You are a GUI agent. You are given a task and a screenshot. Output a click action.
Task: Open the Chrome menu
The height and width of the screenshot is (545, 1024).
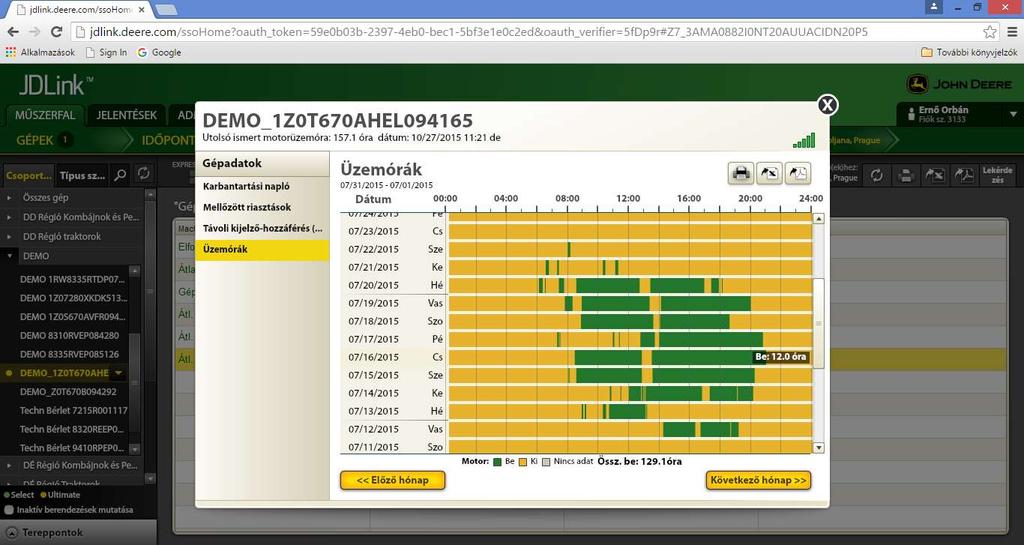[x=1012, y=31]
